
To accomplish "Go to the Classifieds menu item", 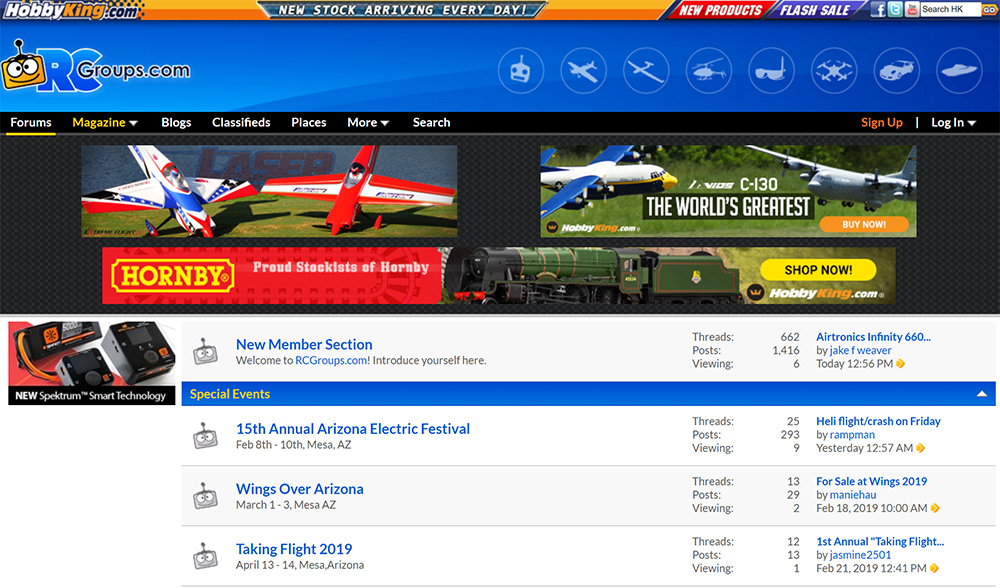I will (241, 122).
